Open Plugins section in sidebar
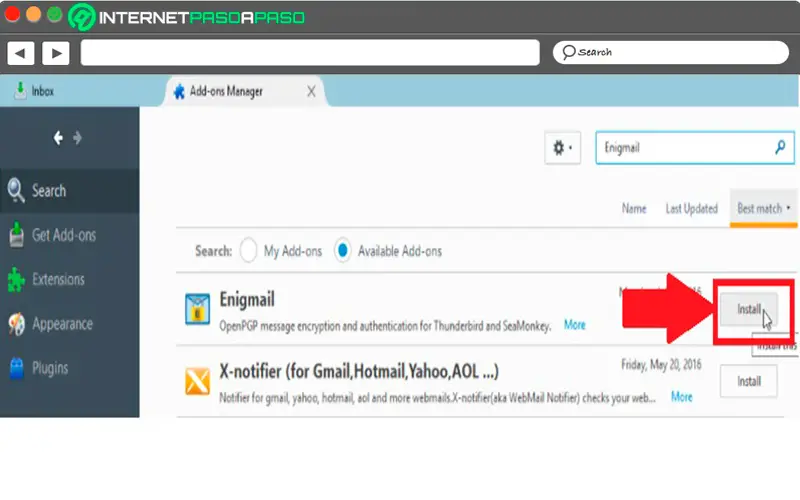The width and height of the screenshot is (800, 500). (x=69, y=368)
